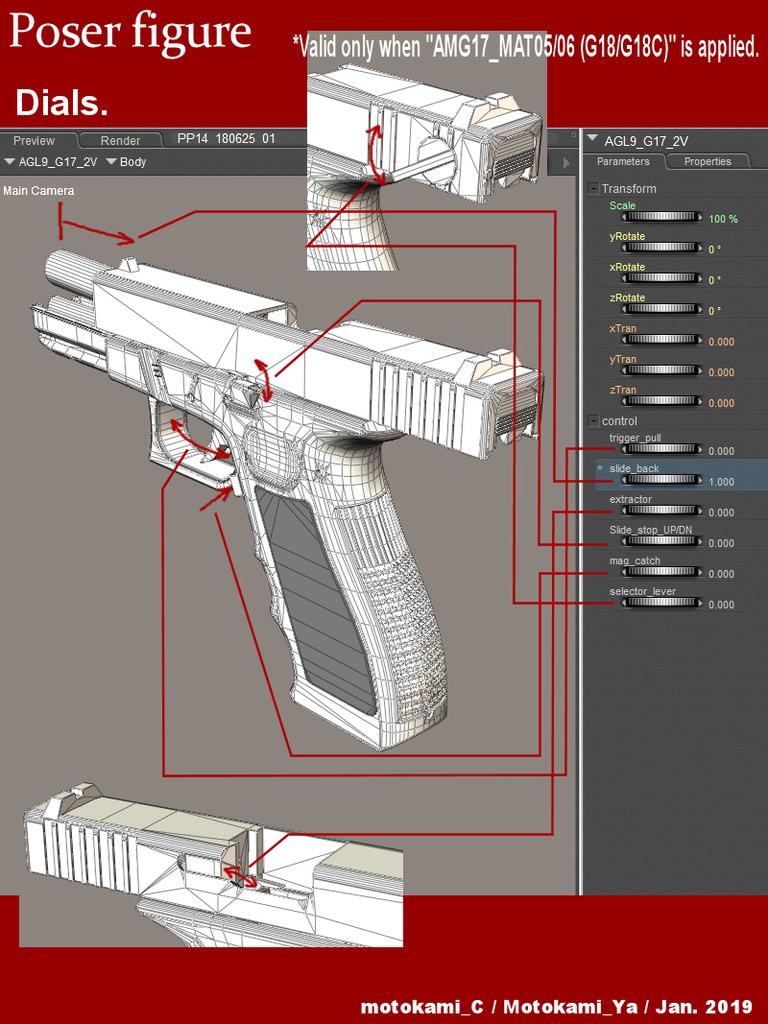This screenshot has width=768, height=1024.
Task: Click the zTran dial
Action: (662, 402)
